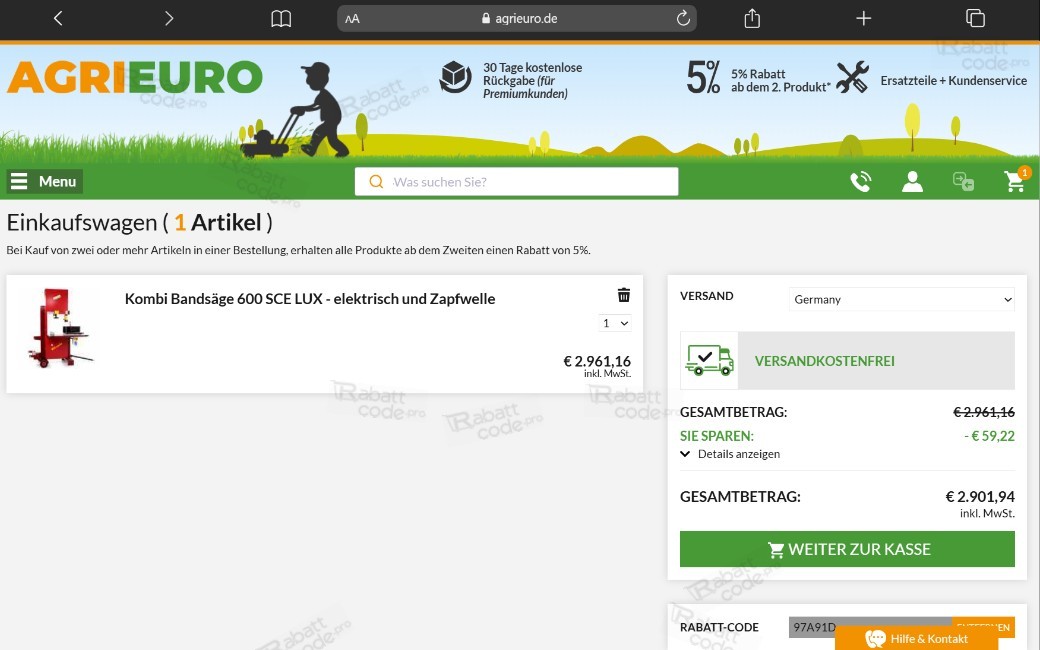Viewport: 1040px width, 650px height.
Task: Open the AA reader text settings
Action: pyautogui.click(x=352, y=19)
